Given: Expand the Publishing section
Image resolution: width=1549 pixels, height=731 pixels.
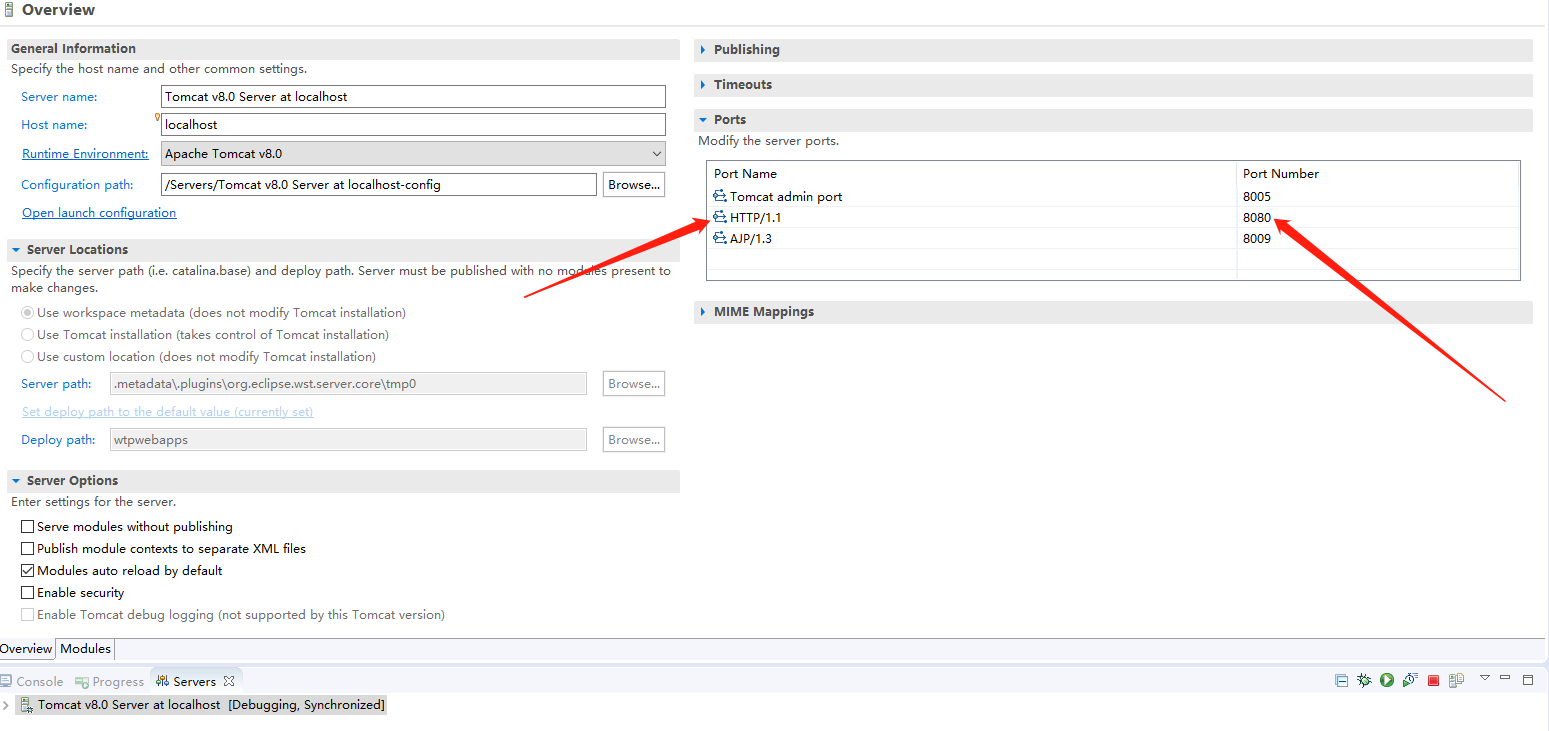Looking at the screenshot, I should [704, 50].
